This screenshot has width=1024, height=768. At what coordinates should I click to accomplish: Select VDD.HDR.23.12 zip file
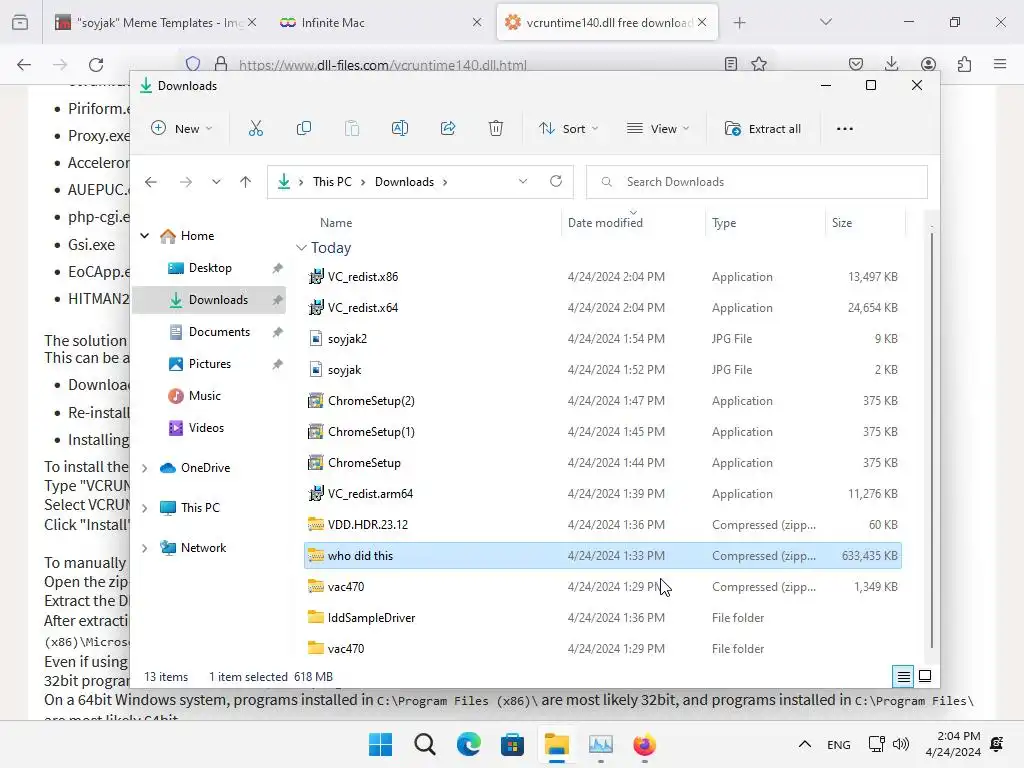602,524
